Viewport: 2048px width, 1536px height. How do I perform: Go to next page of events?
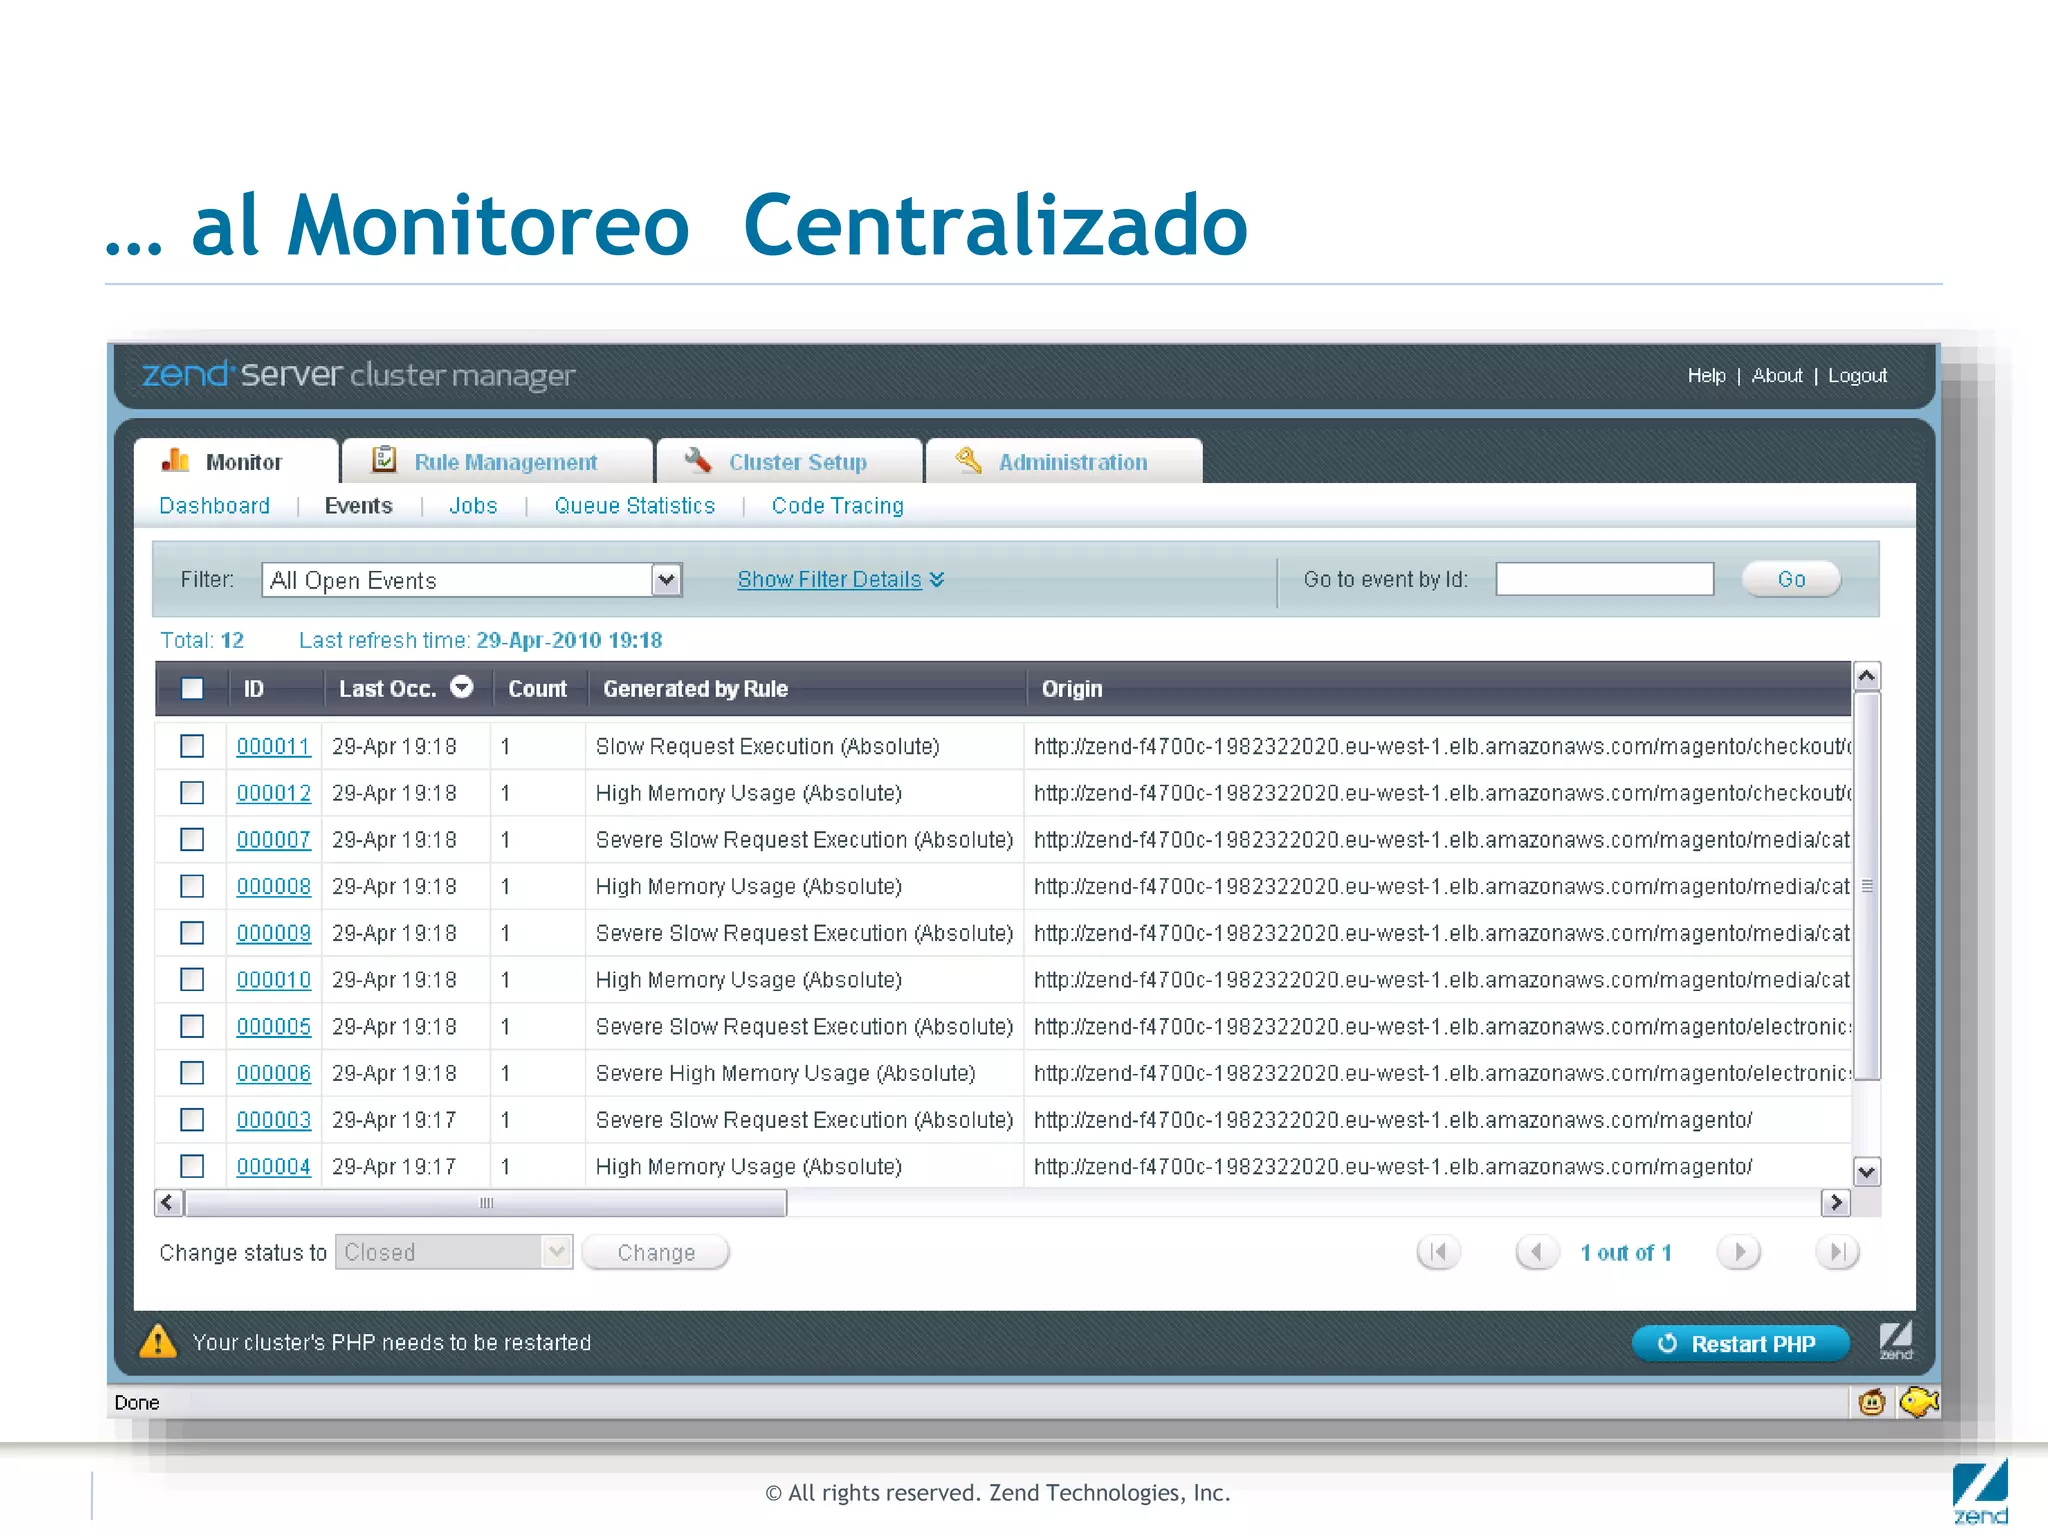coord(1739,1252)
